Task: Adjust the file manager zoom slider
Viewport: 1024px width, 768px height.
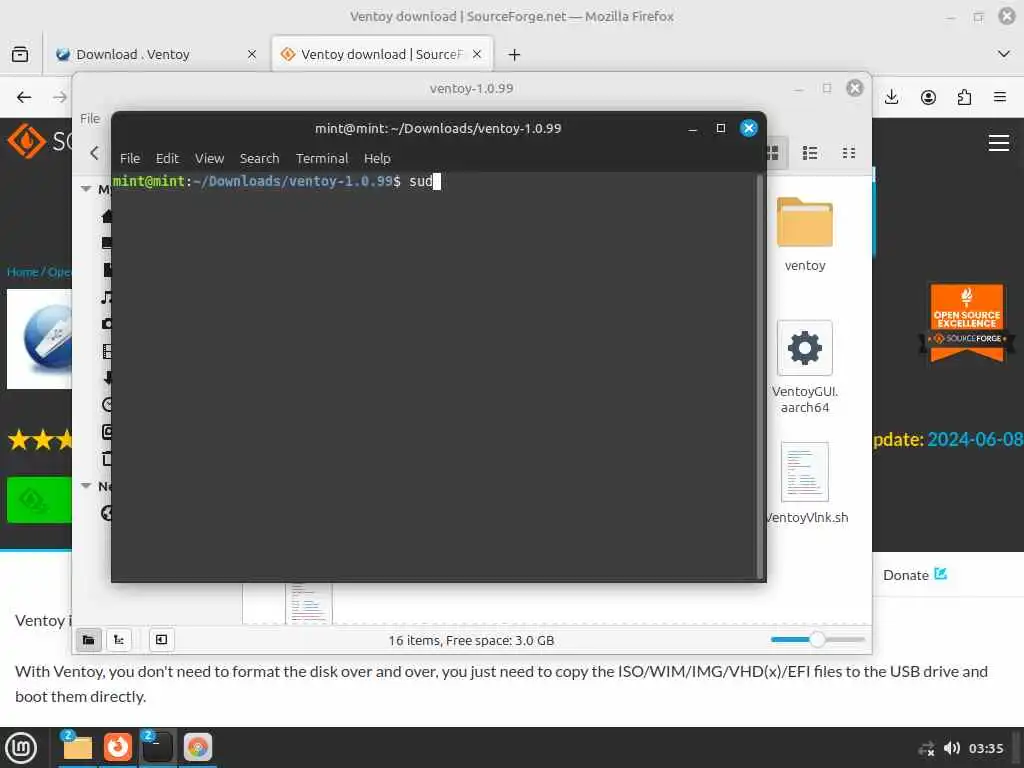Action: click(818, 640)
